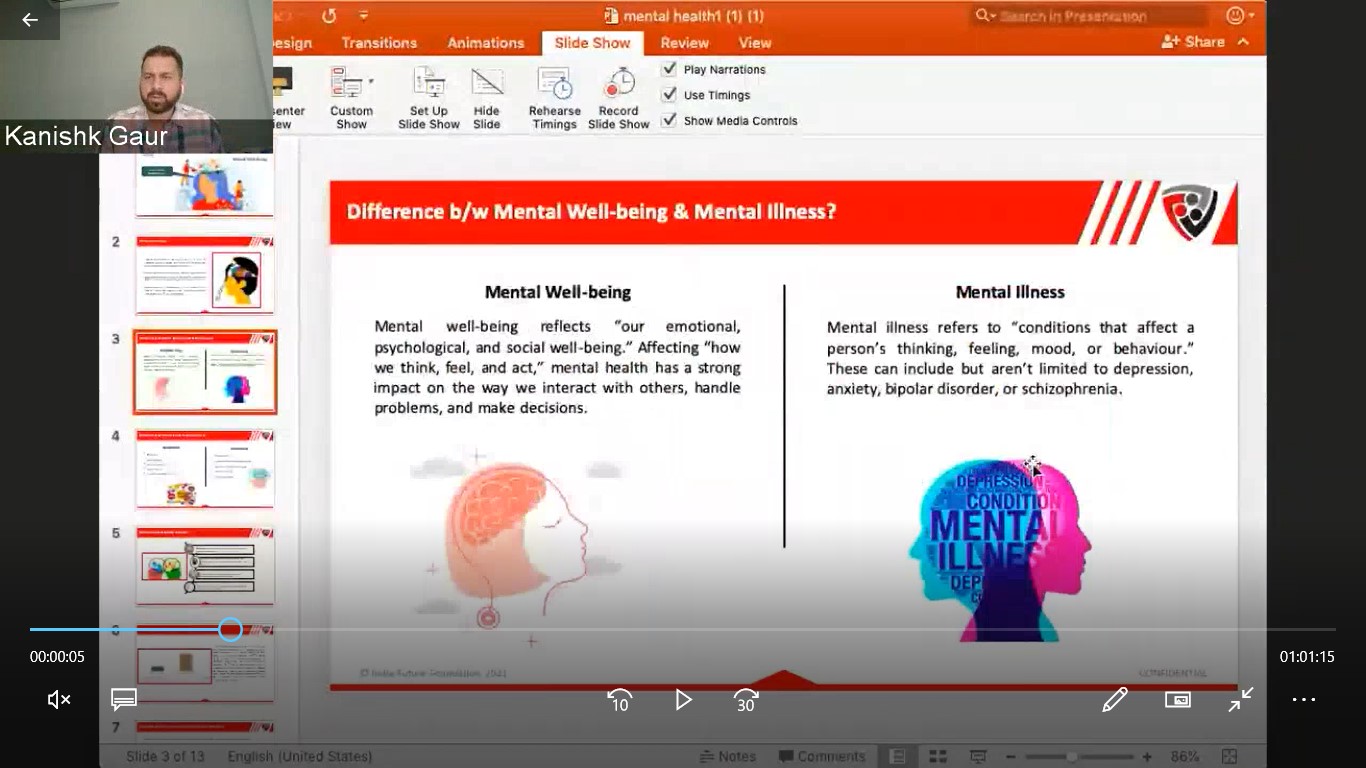
Task: Click the video progress bar scrubber handle
Action: pyautogui.click(x=230, y=629)
